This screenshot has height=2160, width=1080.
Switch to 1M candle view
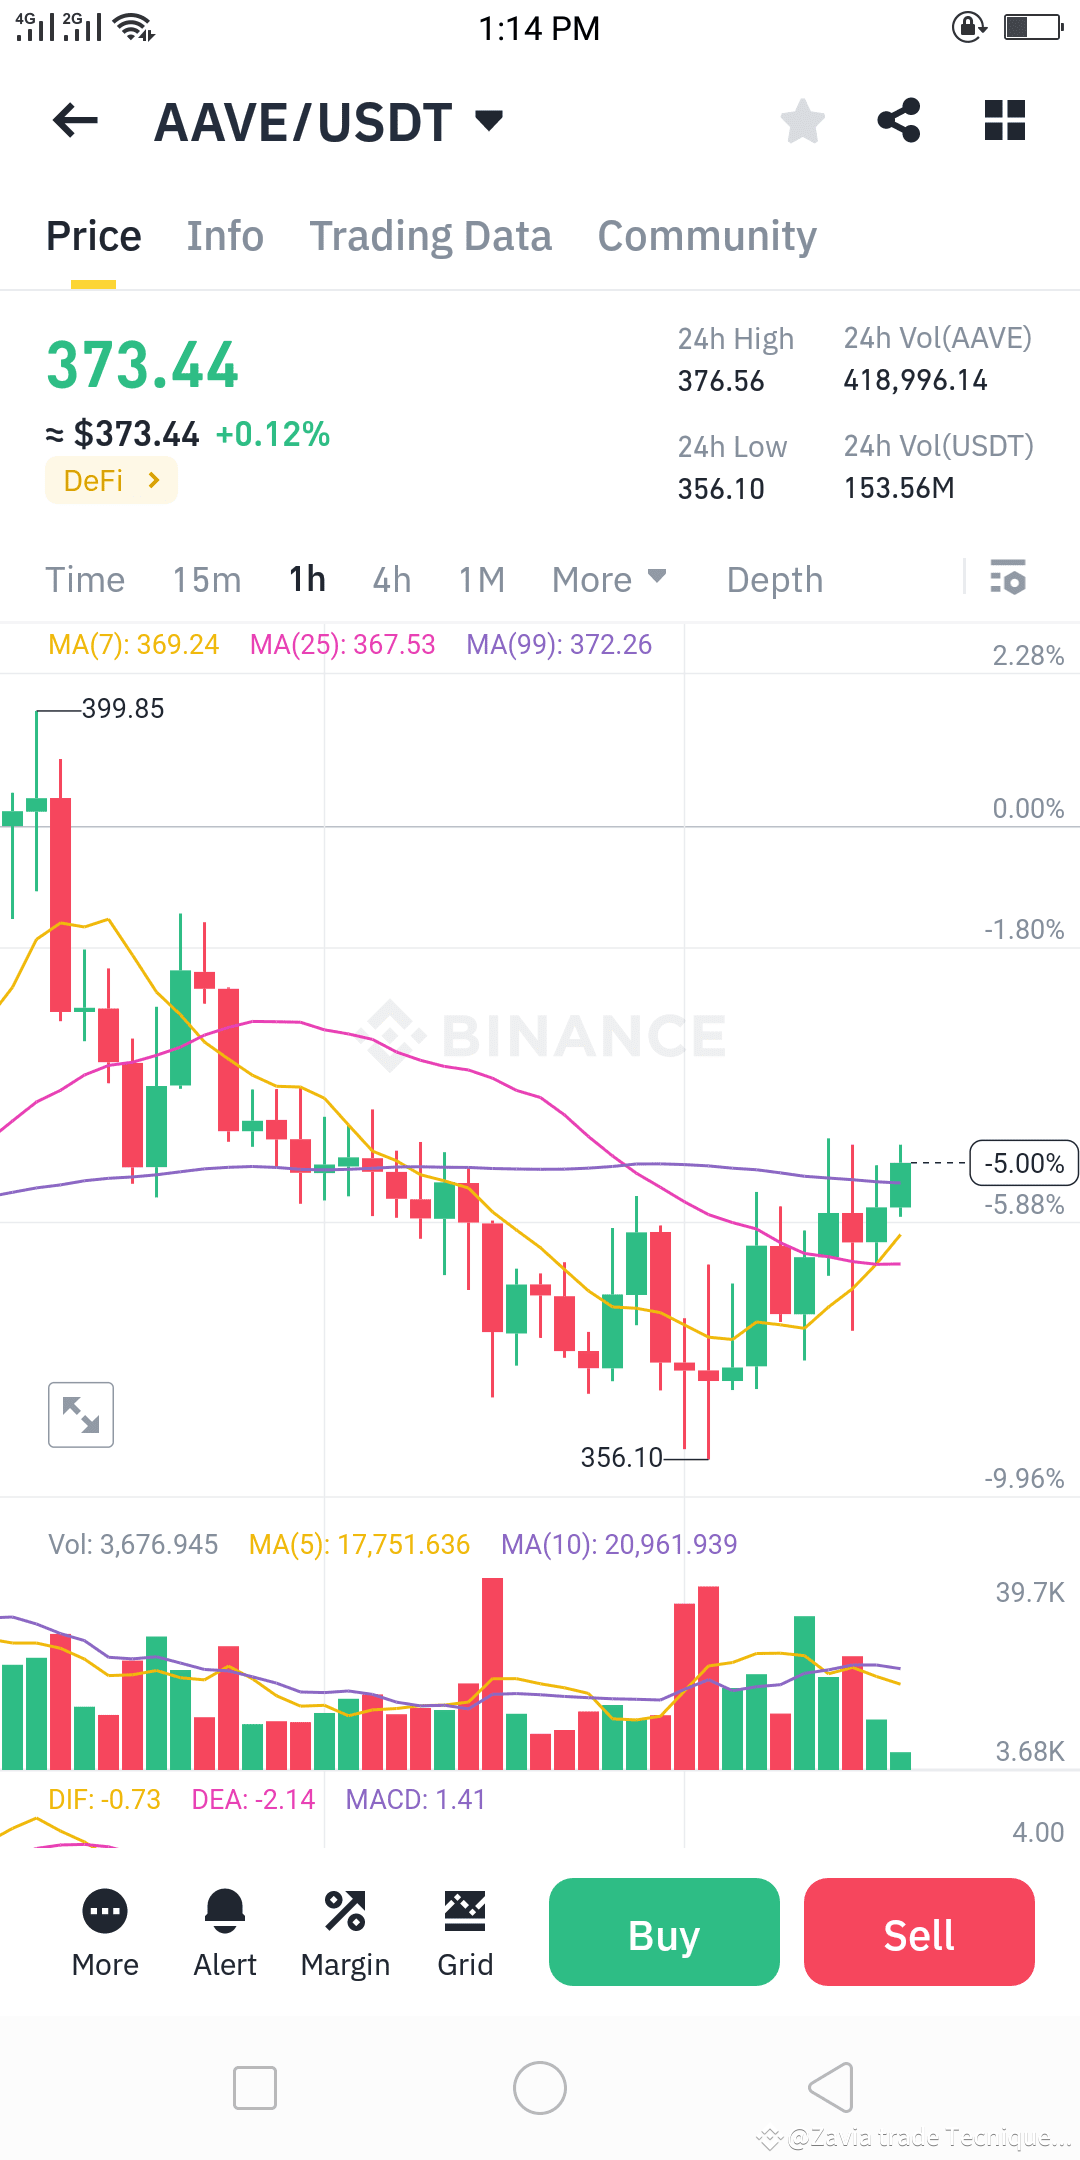pos(480,578)
